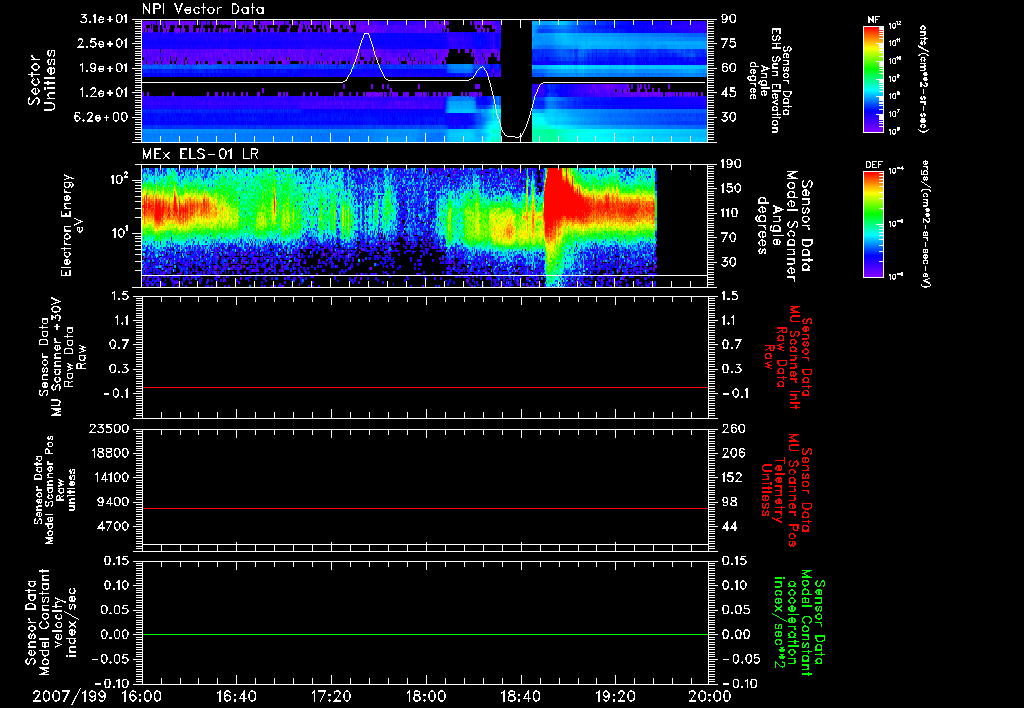
Task: Click the Model Scanner Pos Raw unitless axis title
Action: pos(55,490)
